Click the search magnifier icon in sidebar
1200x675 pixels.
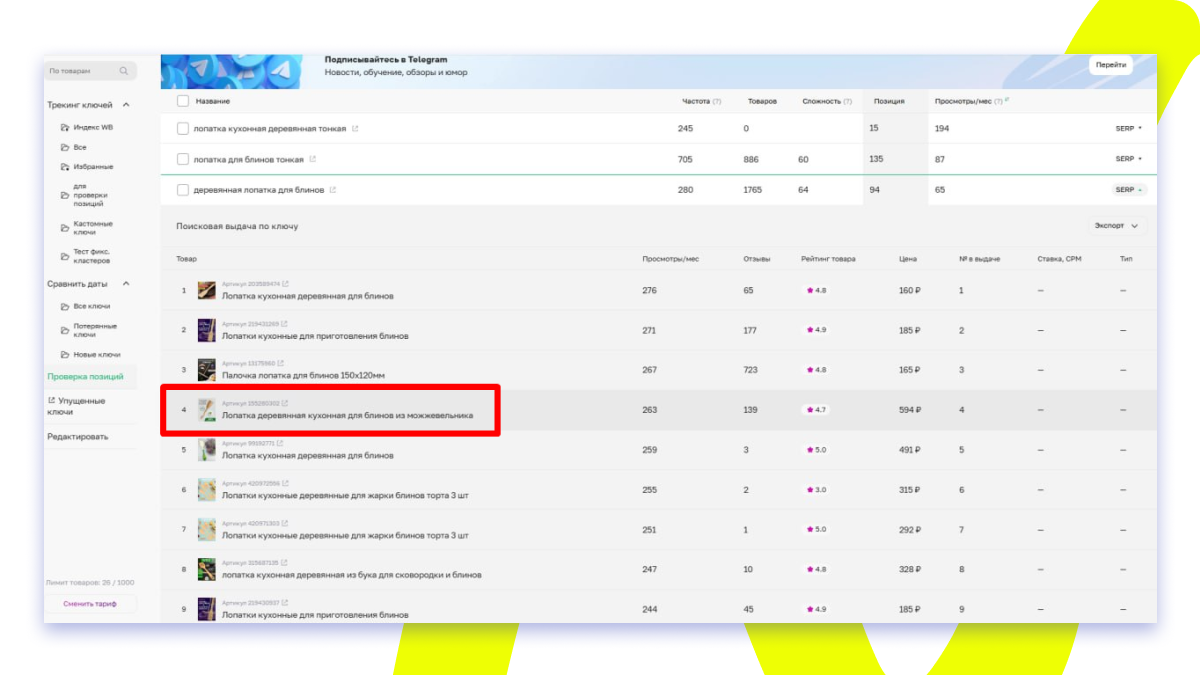coord(124,71)
